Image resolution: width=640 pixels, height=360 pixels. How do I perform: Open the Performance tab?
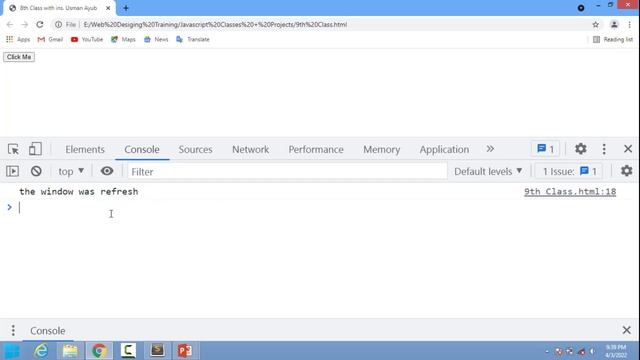[x=316, y=149]
